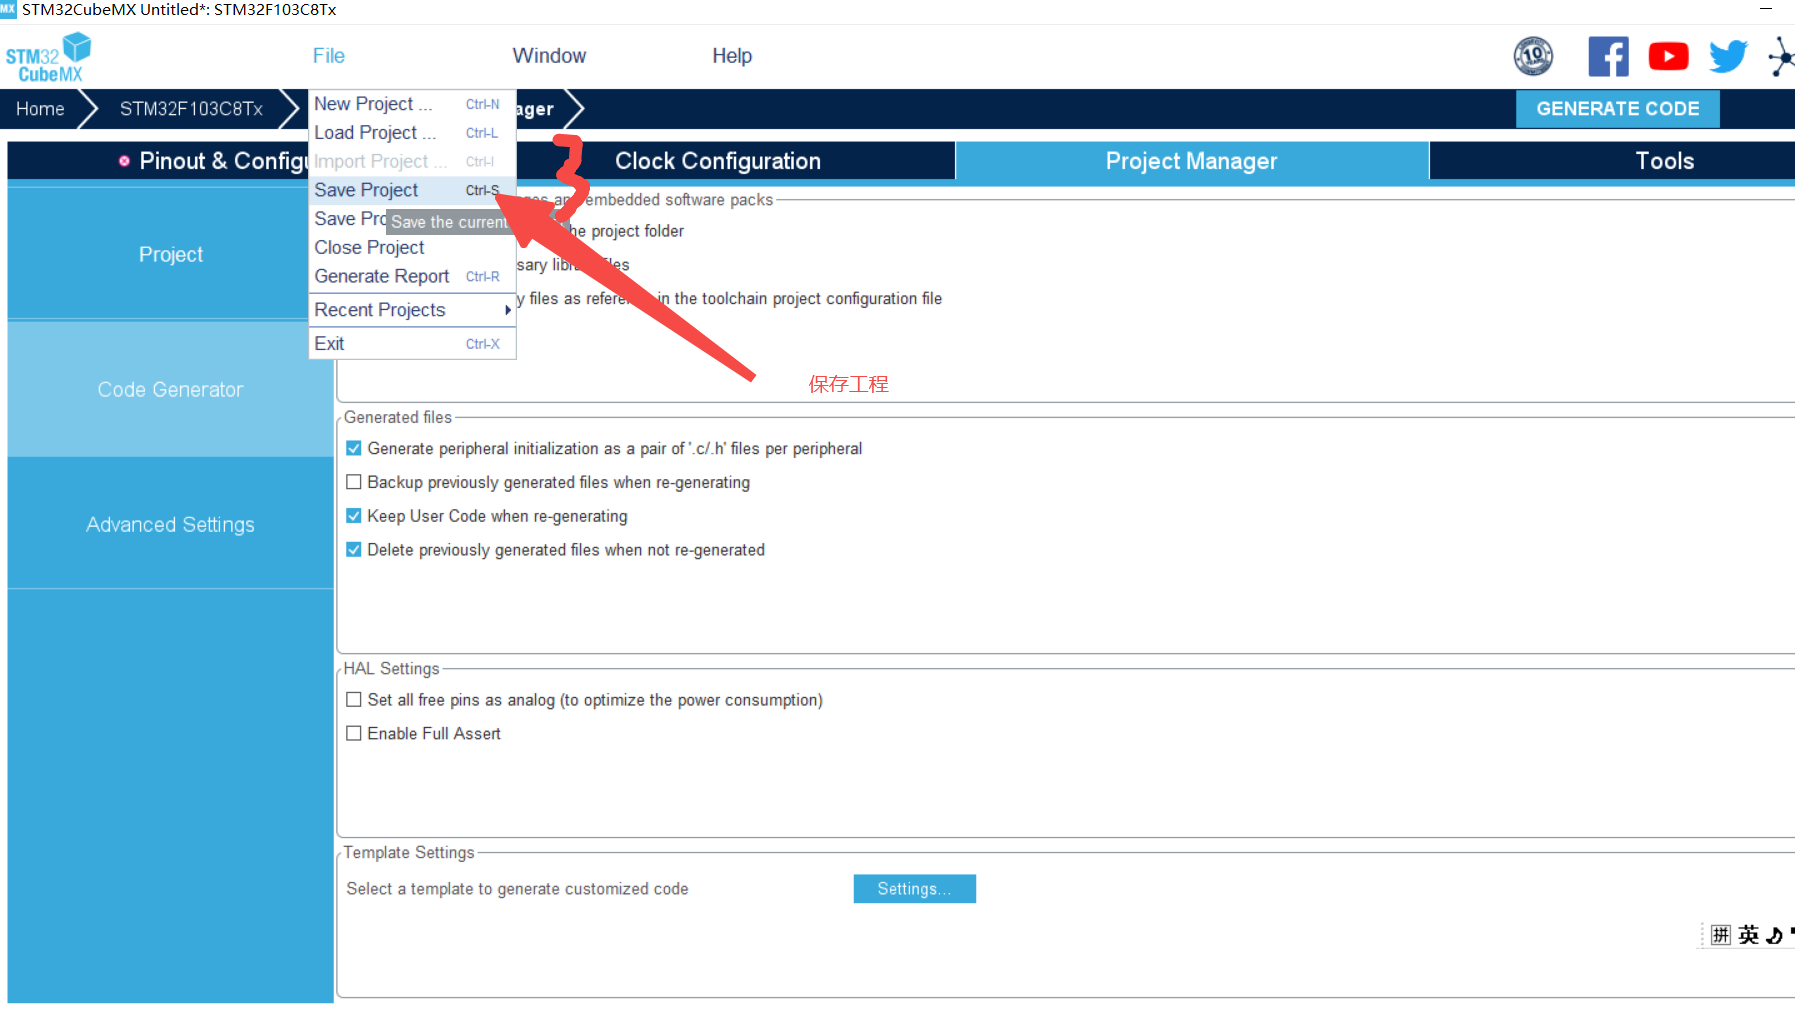Open the Help menu
This screenshot has width=1795, height=1013.
tap(732, 56)
